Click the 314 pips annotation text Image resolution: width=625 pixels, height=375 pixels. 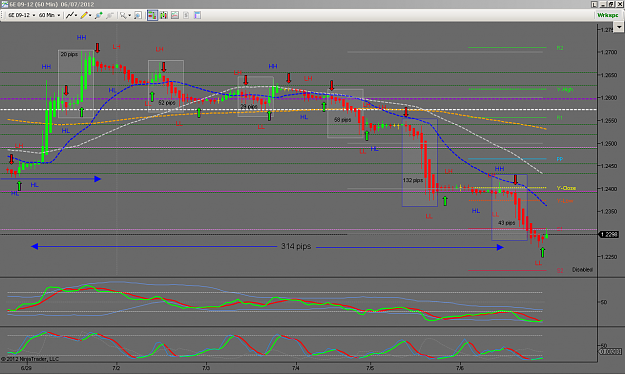(x=296, y=246)
